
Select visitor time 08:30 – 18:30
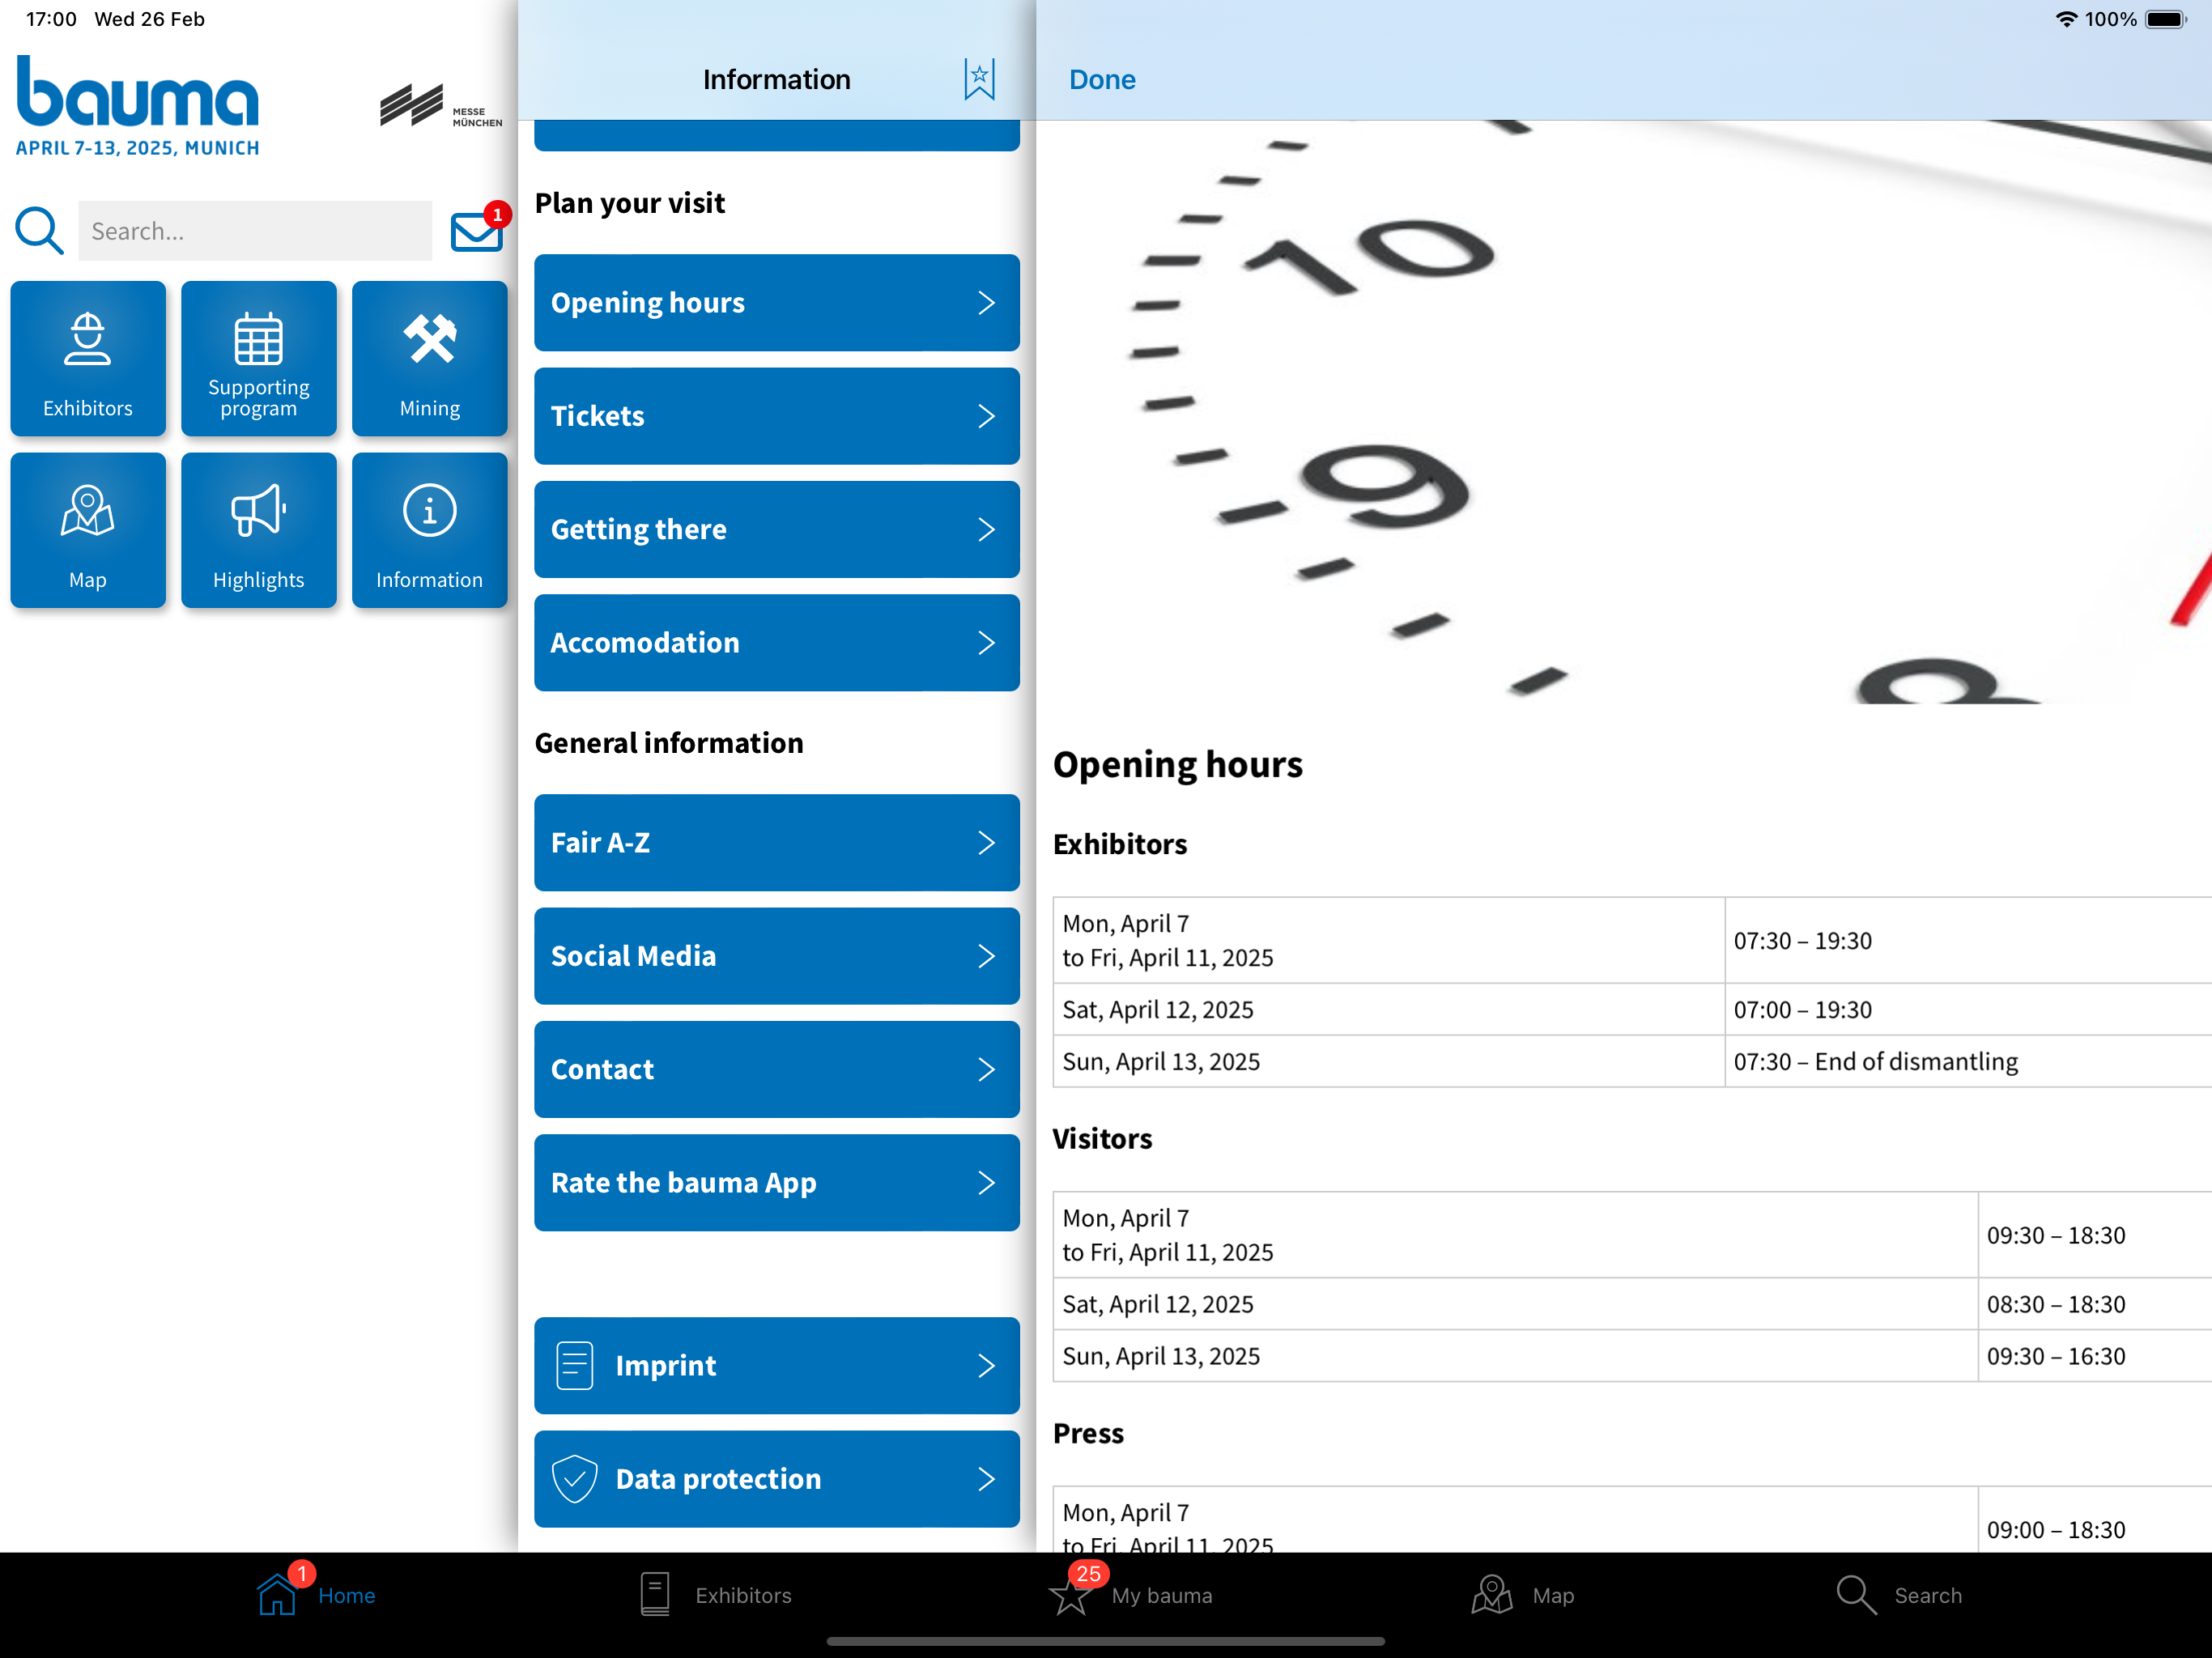tap(2056, 1305)
